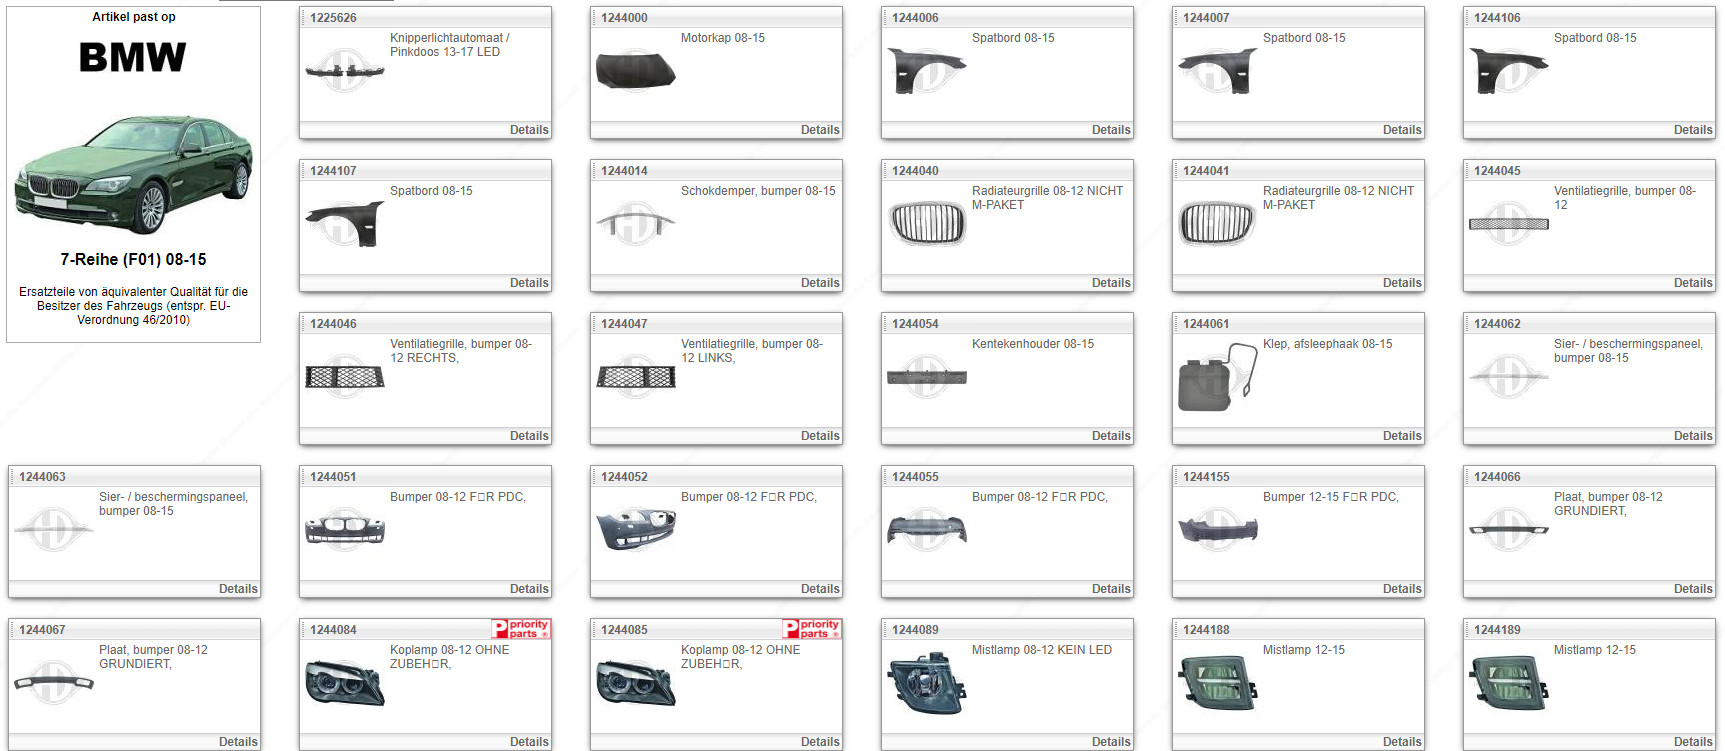This screenshot has height=751, width=1725.
Task: Click the grille image for part 1244041
Action: tap(1218, 224)
